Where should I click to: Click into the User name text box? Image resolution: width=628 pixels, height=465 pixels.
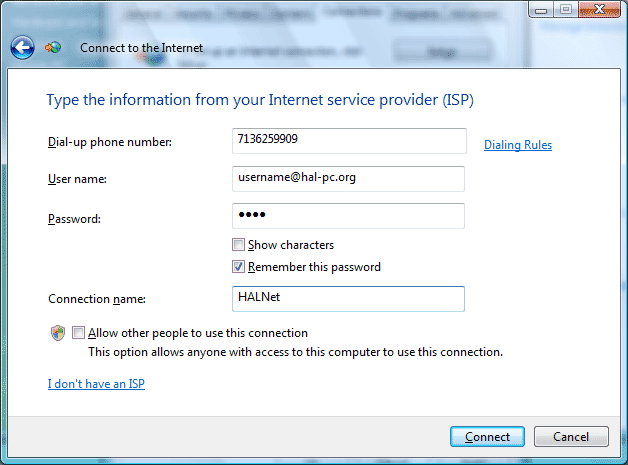347,178
